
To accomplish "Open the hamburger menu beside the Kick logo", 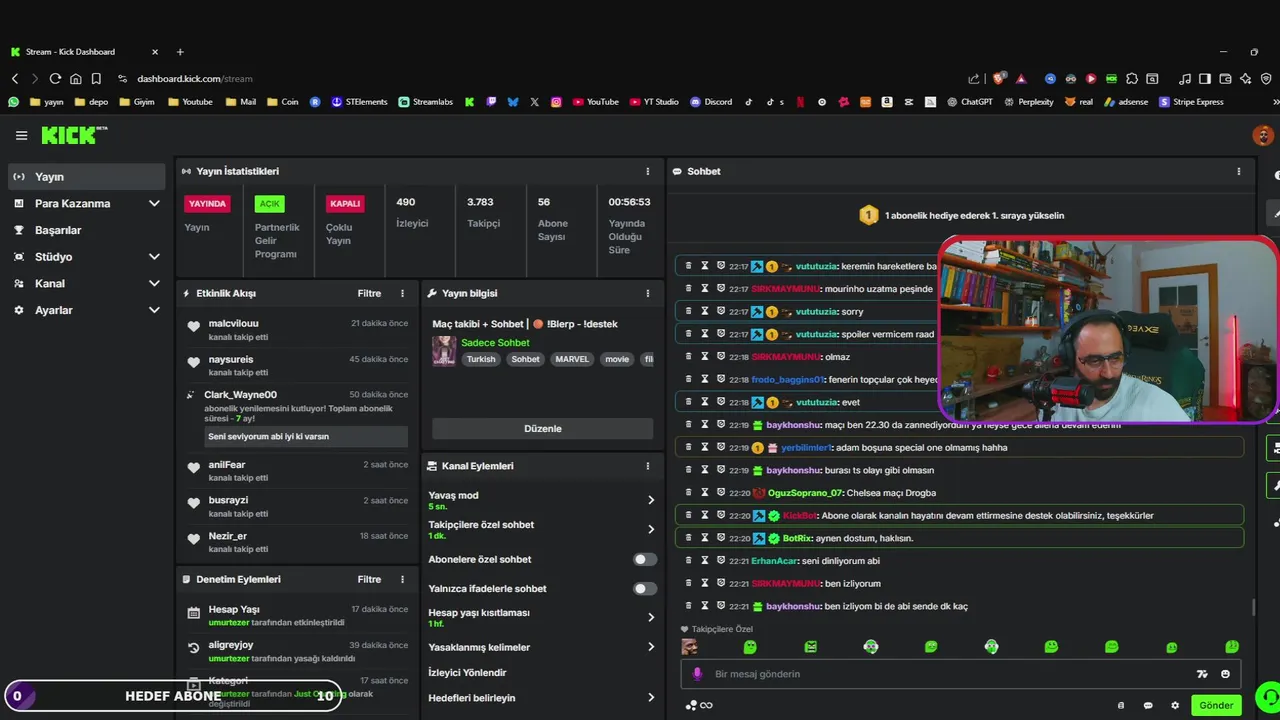I will pos(21,135).
